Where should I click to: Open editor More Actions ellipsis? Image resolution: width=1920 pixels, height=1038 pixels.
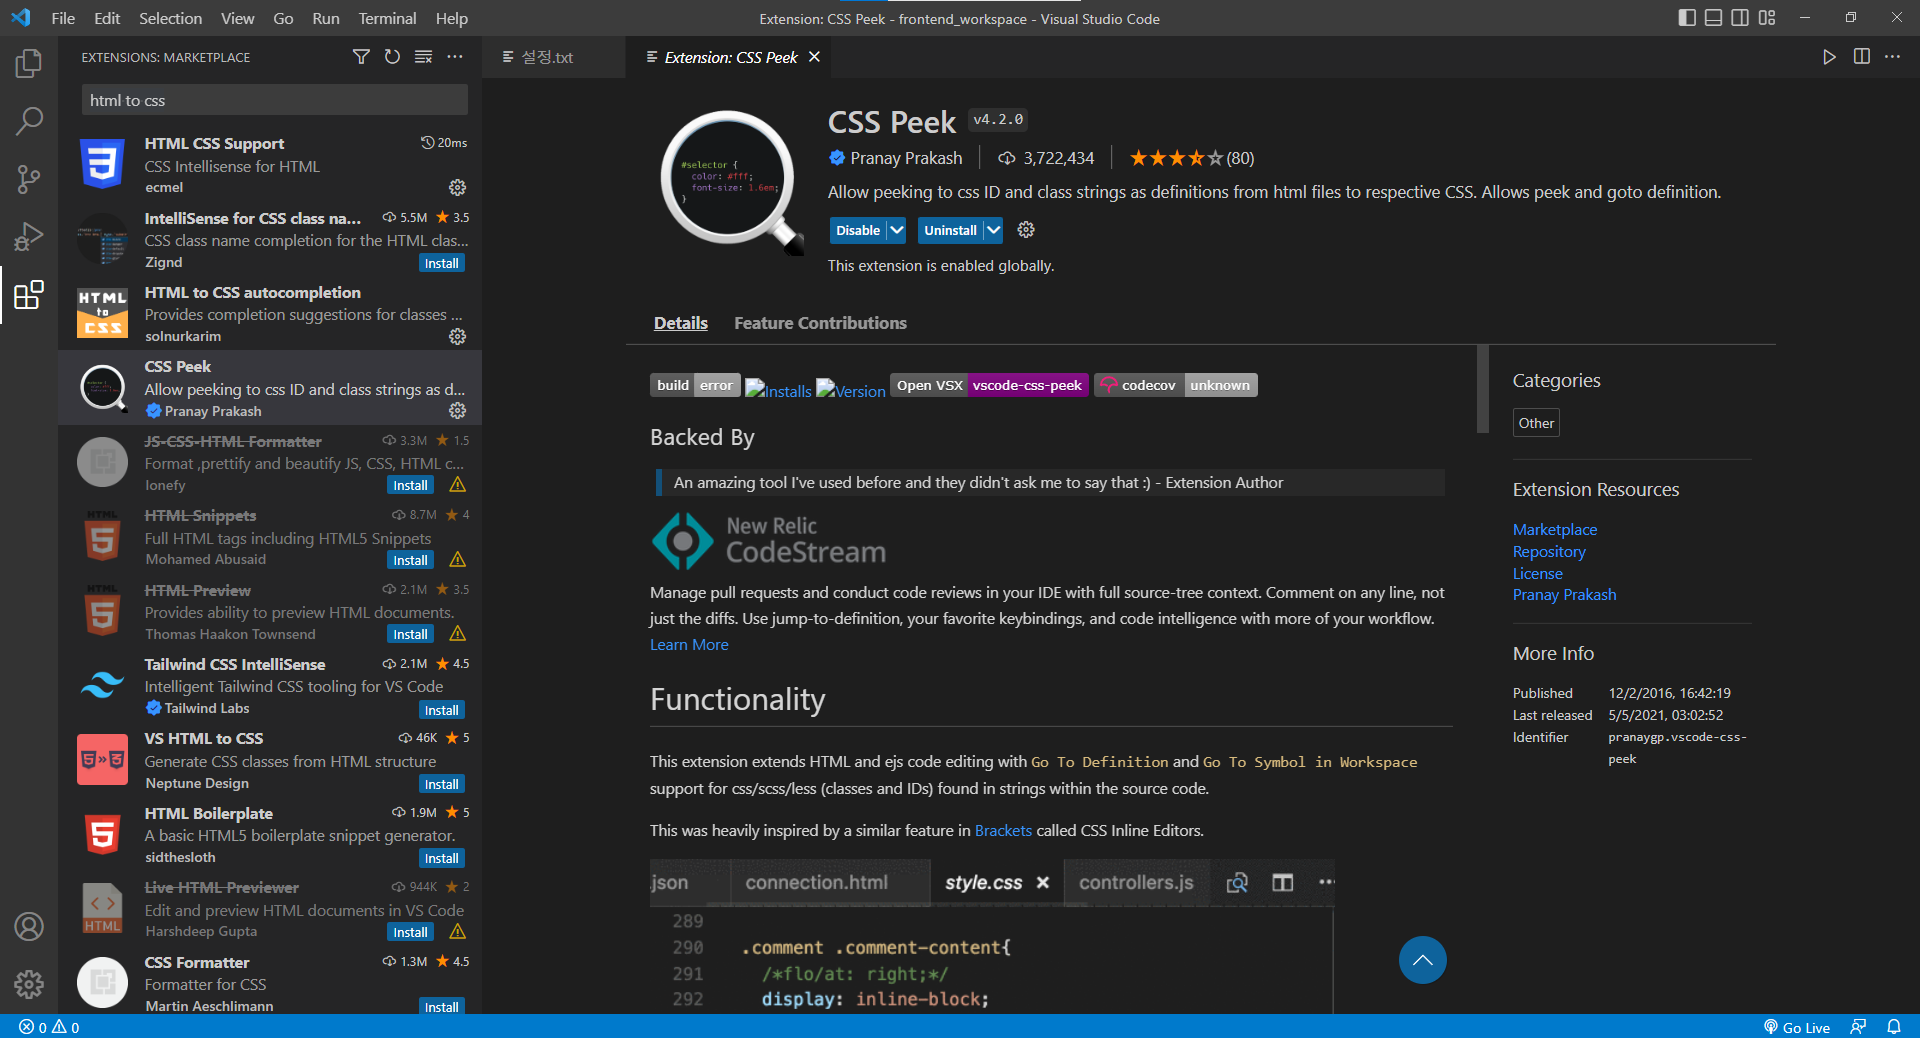1893,57
